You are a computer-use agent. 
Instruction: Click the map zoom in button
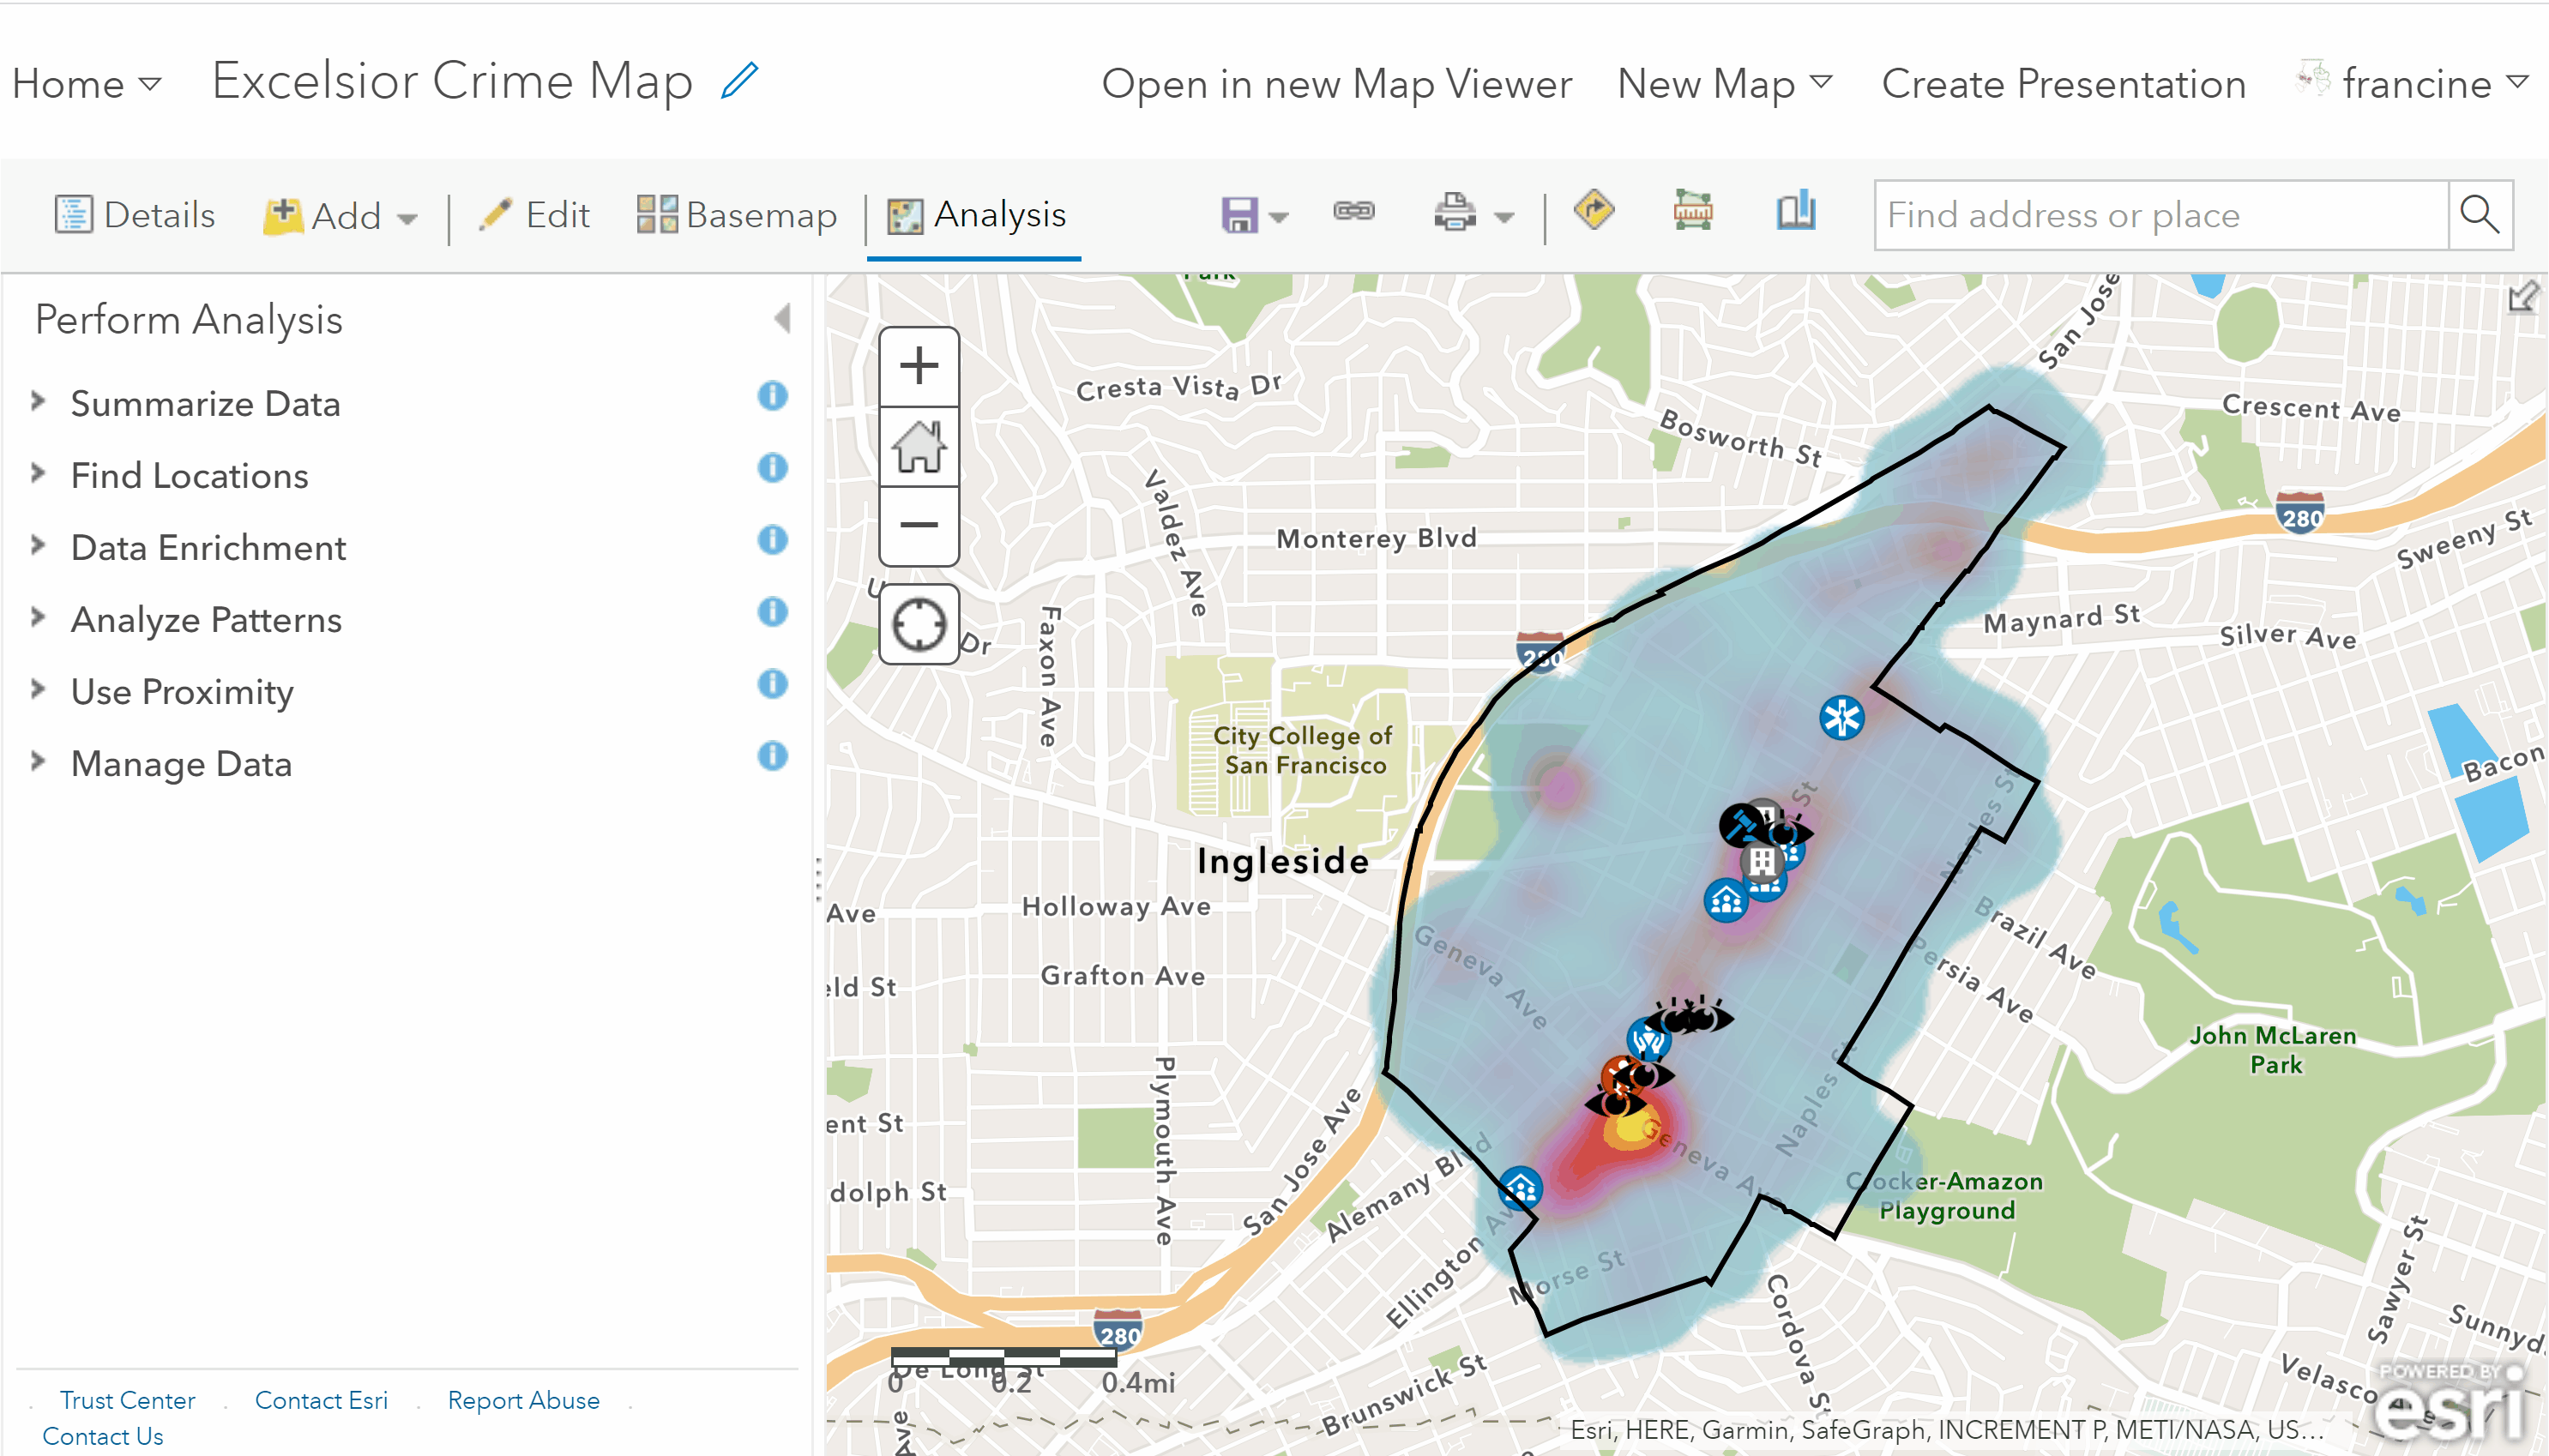[918, 366]
